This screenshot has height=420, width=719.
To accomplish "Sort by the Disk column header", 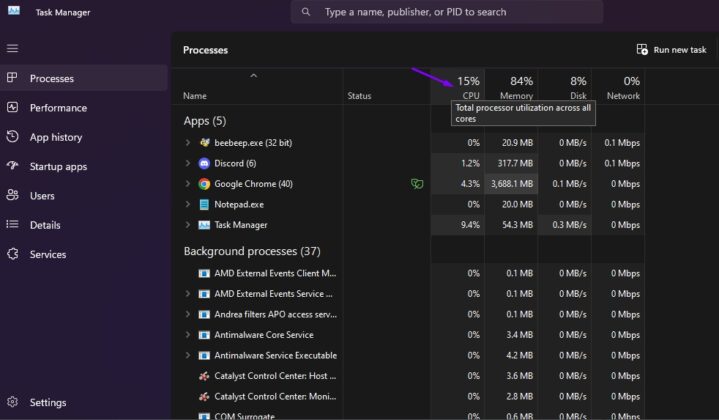I will 565,87.
